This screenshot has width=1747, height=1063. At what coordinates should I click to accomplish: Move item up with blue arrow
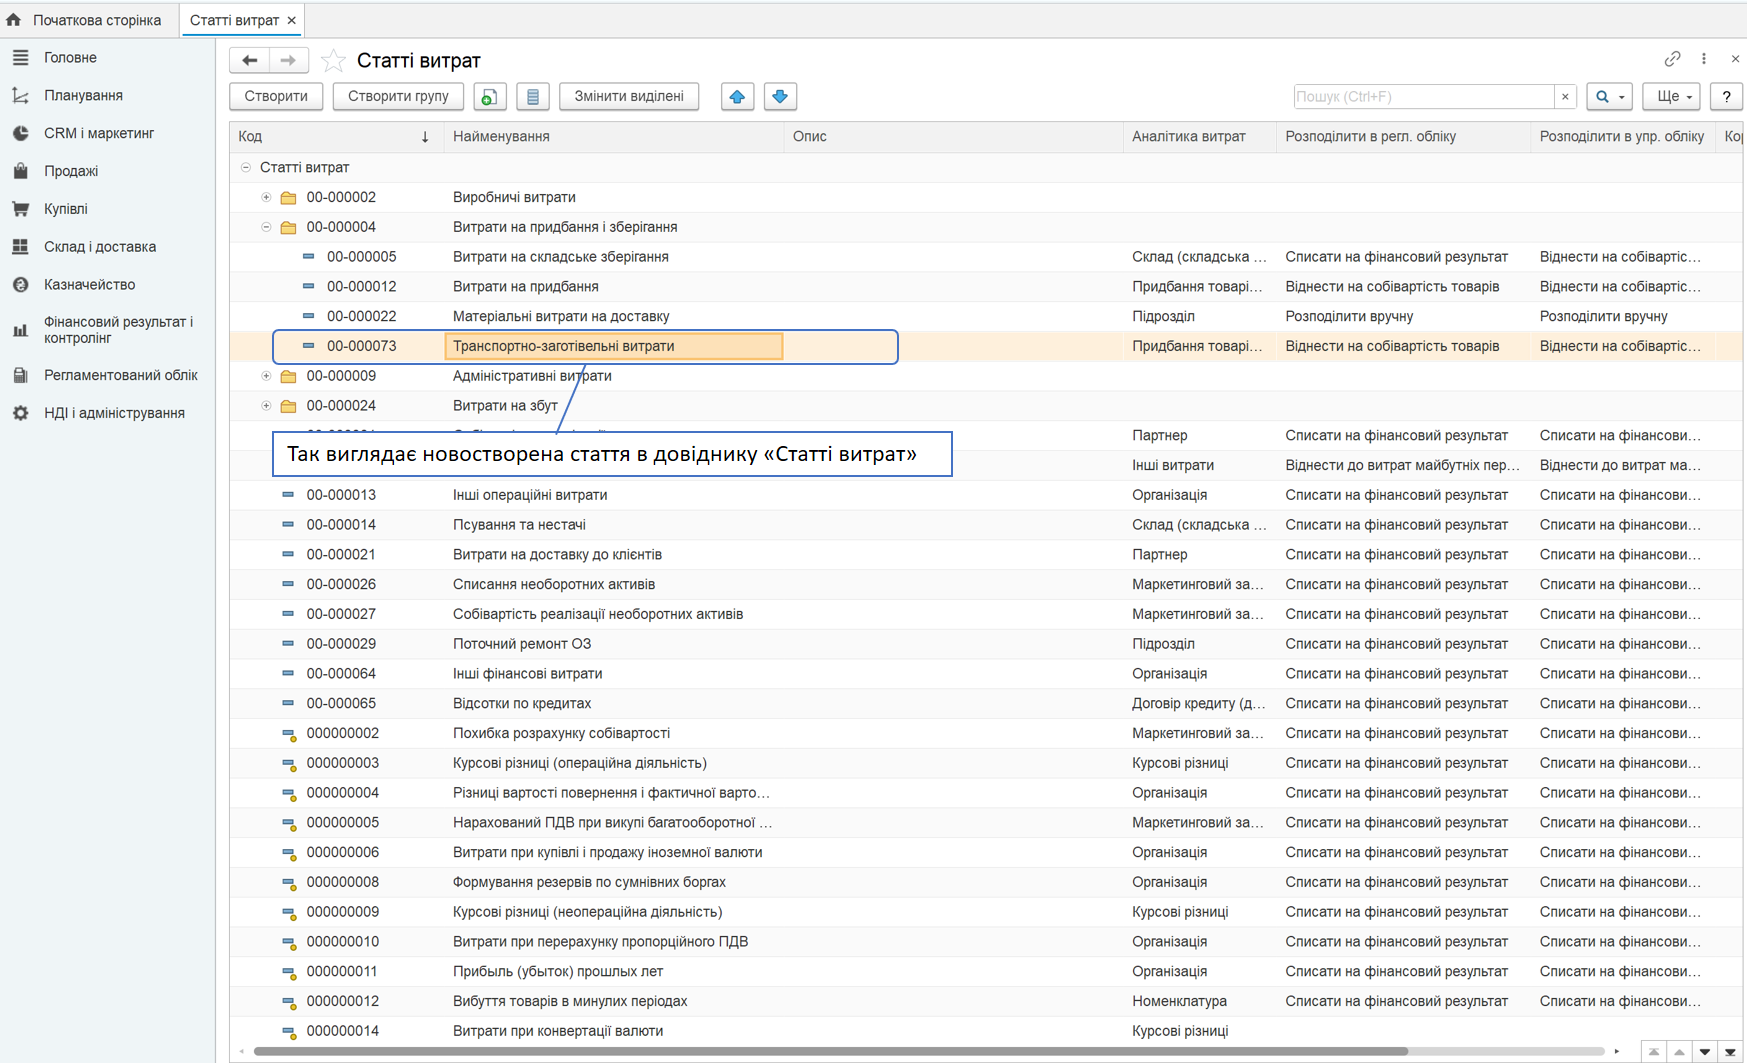737,97
